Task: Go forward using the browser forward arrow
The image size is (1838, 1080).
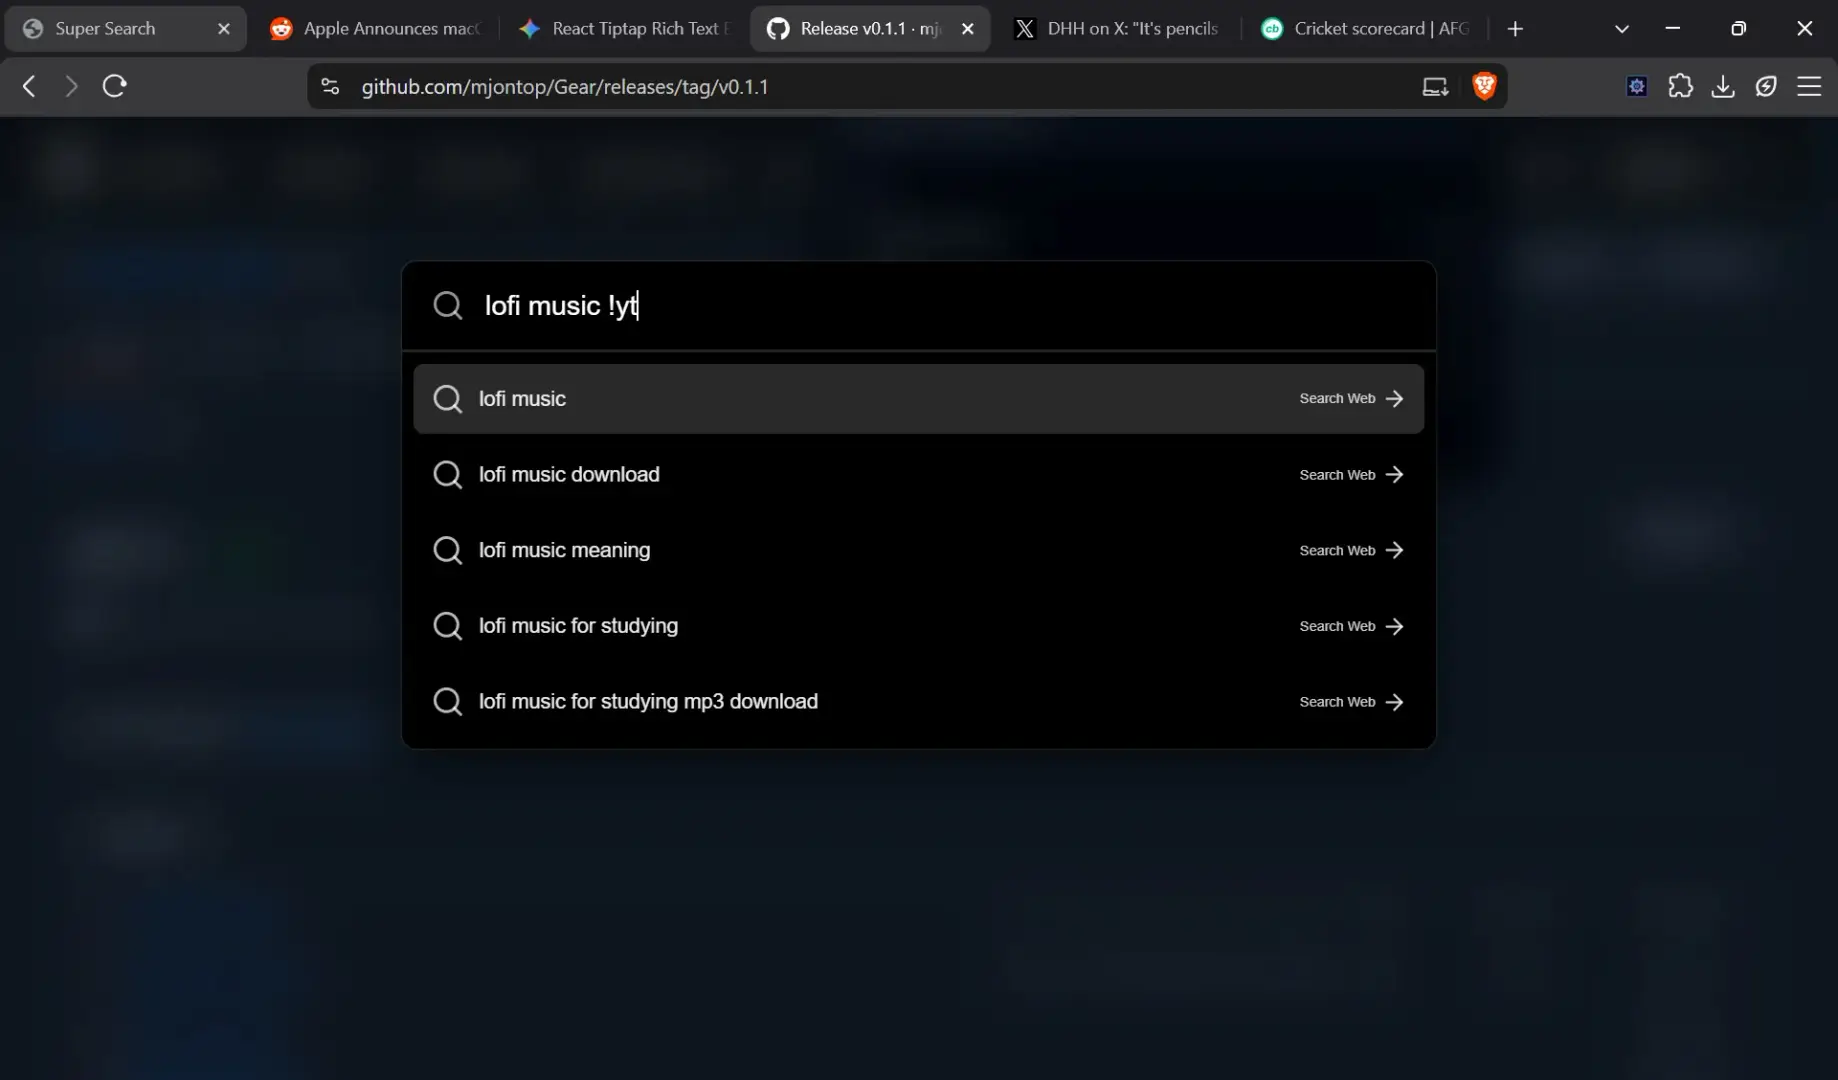Action: pos(71,87)
